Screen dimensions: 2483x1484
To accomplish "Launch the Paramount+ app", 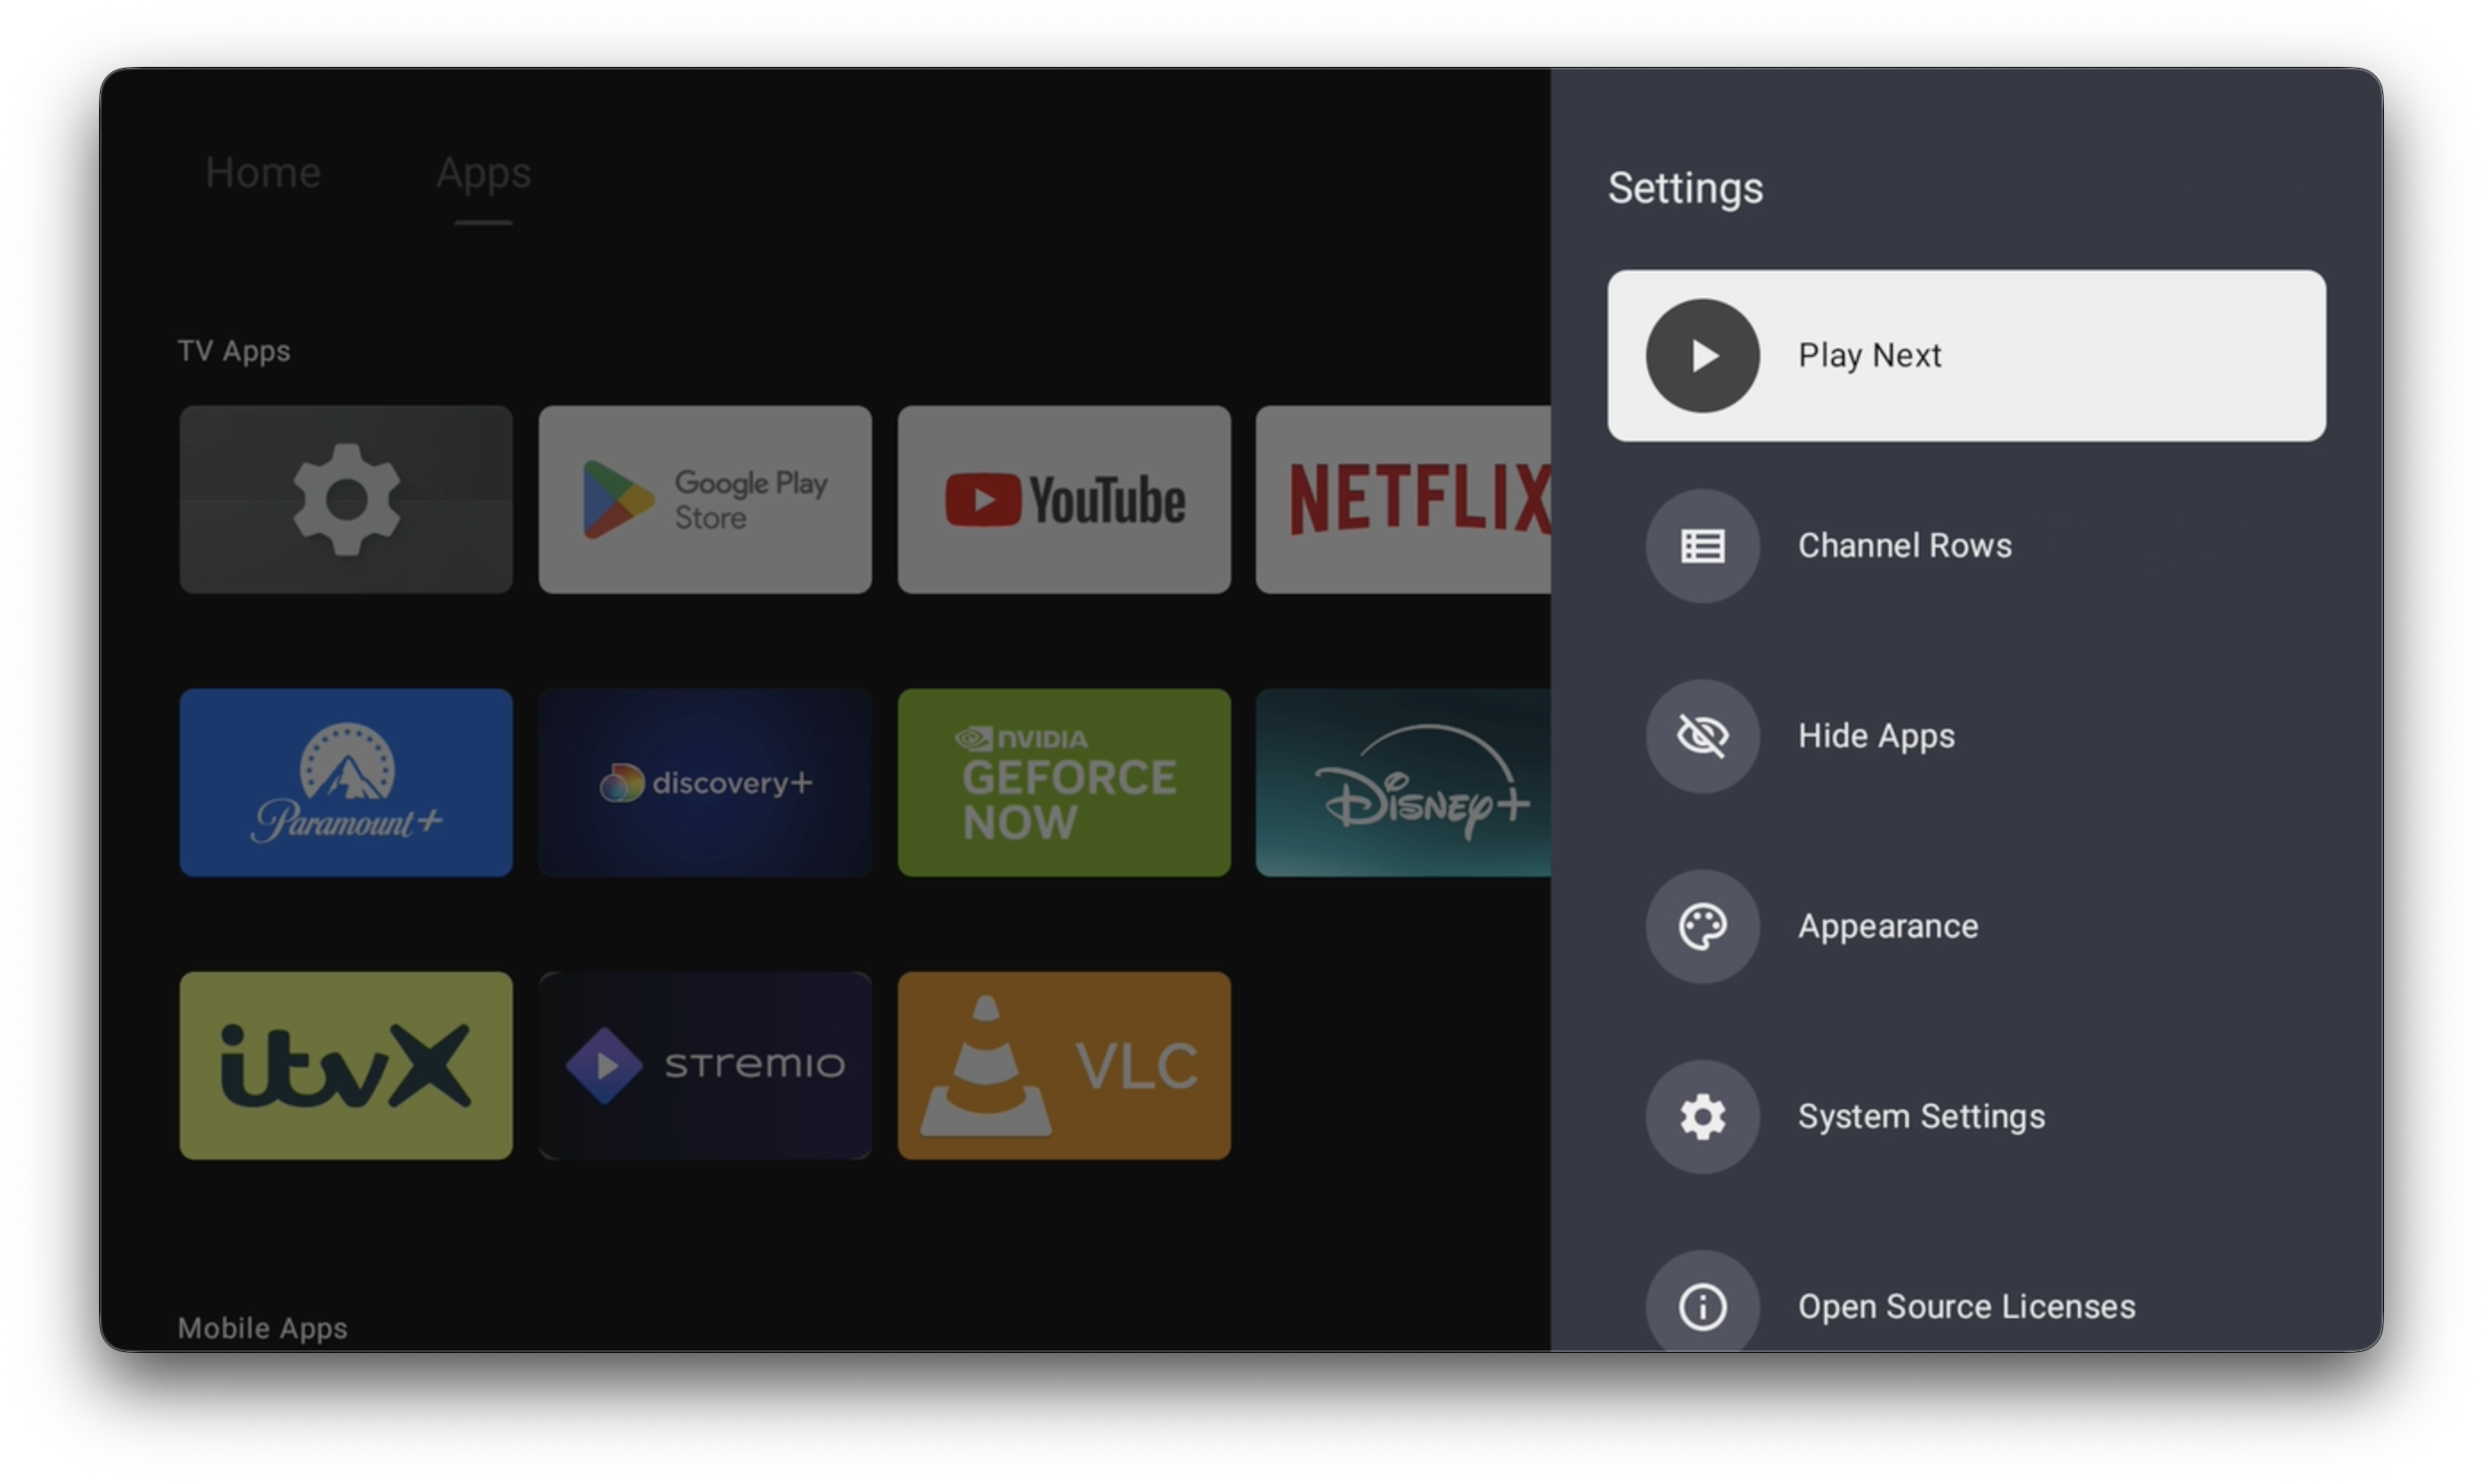I will pyautogui.click(x=346, y=782).
